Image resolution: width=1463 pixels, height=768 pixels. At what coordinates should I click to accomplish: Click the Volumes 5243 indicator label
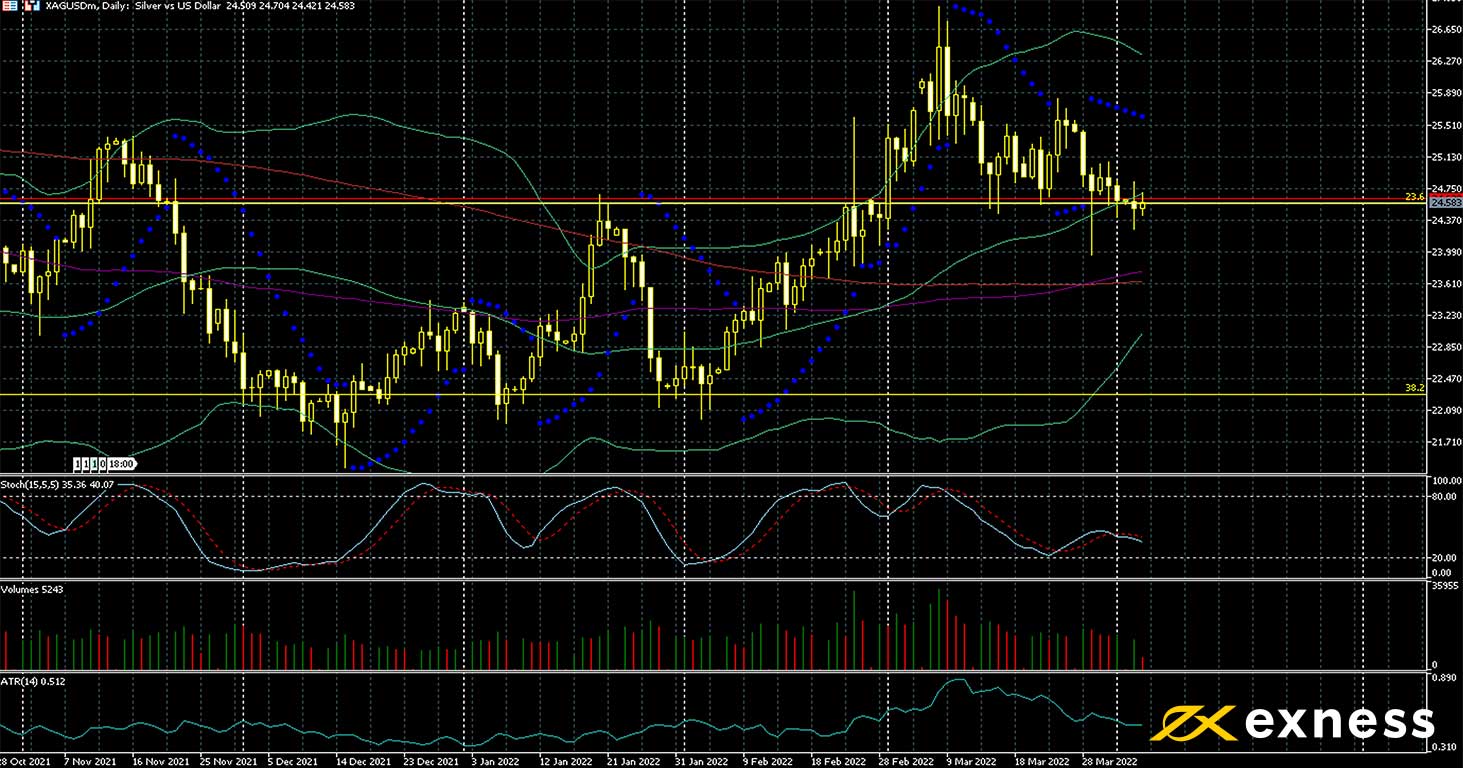(x=32, y=588)
